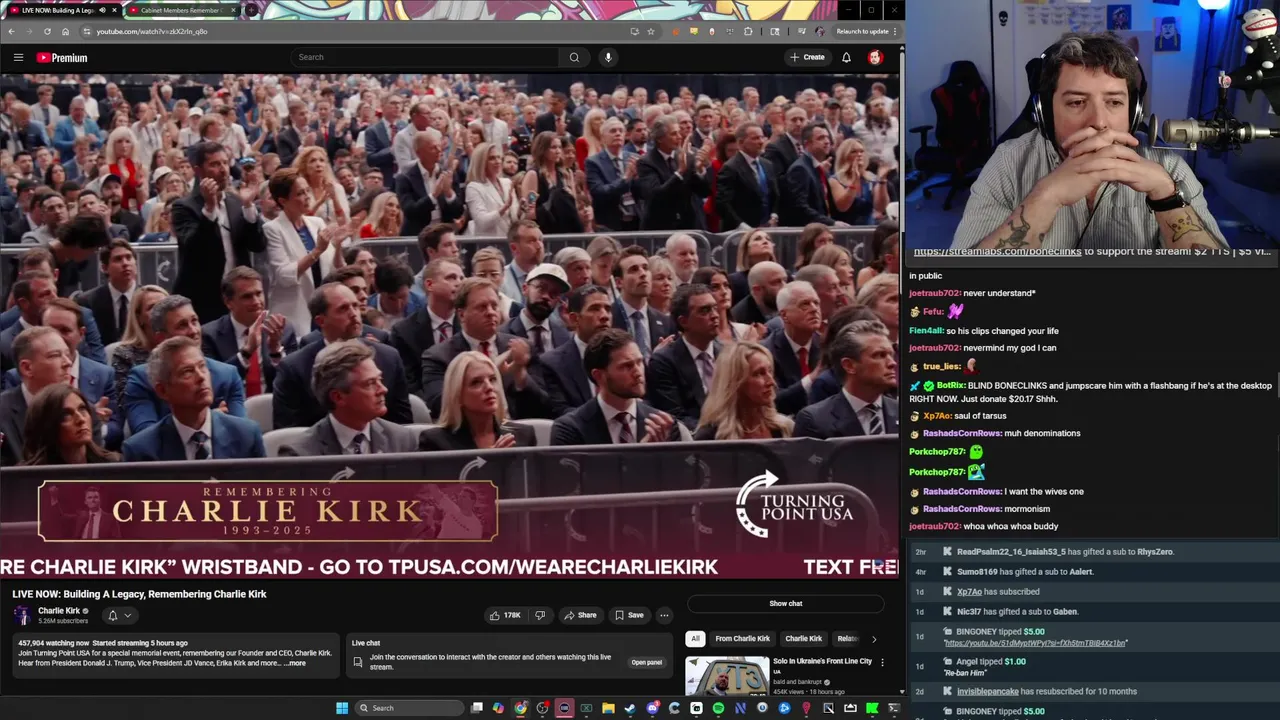Mute the LIVE NOW tab audio
The width and height of the screenshot is (1280, 720).
(102, 10)
